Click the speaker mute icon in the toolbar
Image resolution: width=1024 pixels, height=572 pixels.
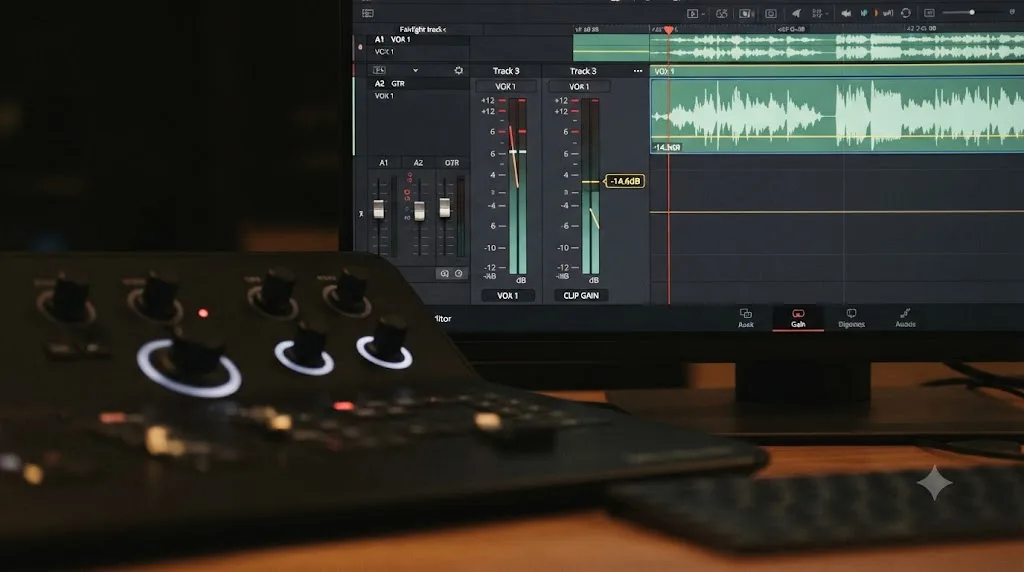point(846,13)
